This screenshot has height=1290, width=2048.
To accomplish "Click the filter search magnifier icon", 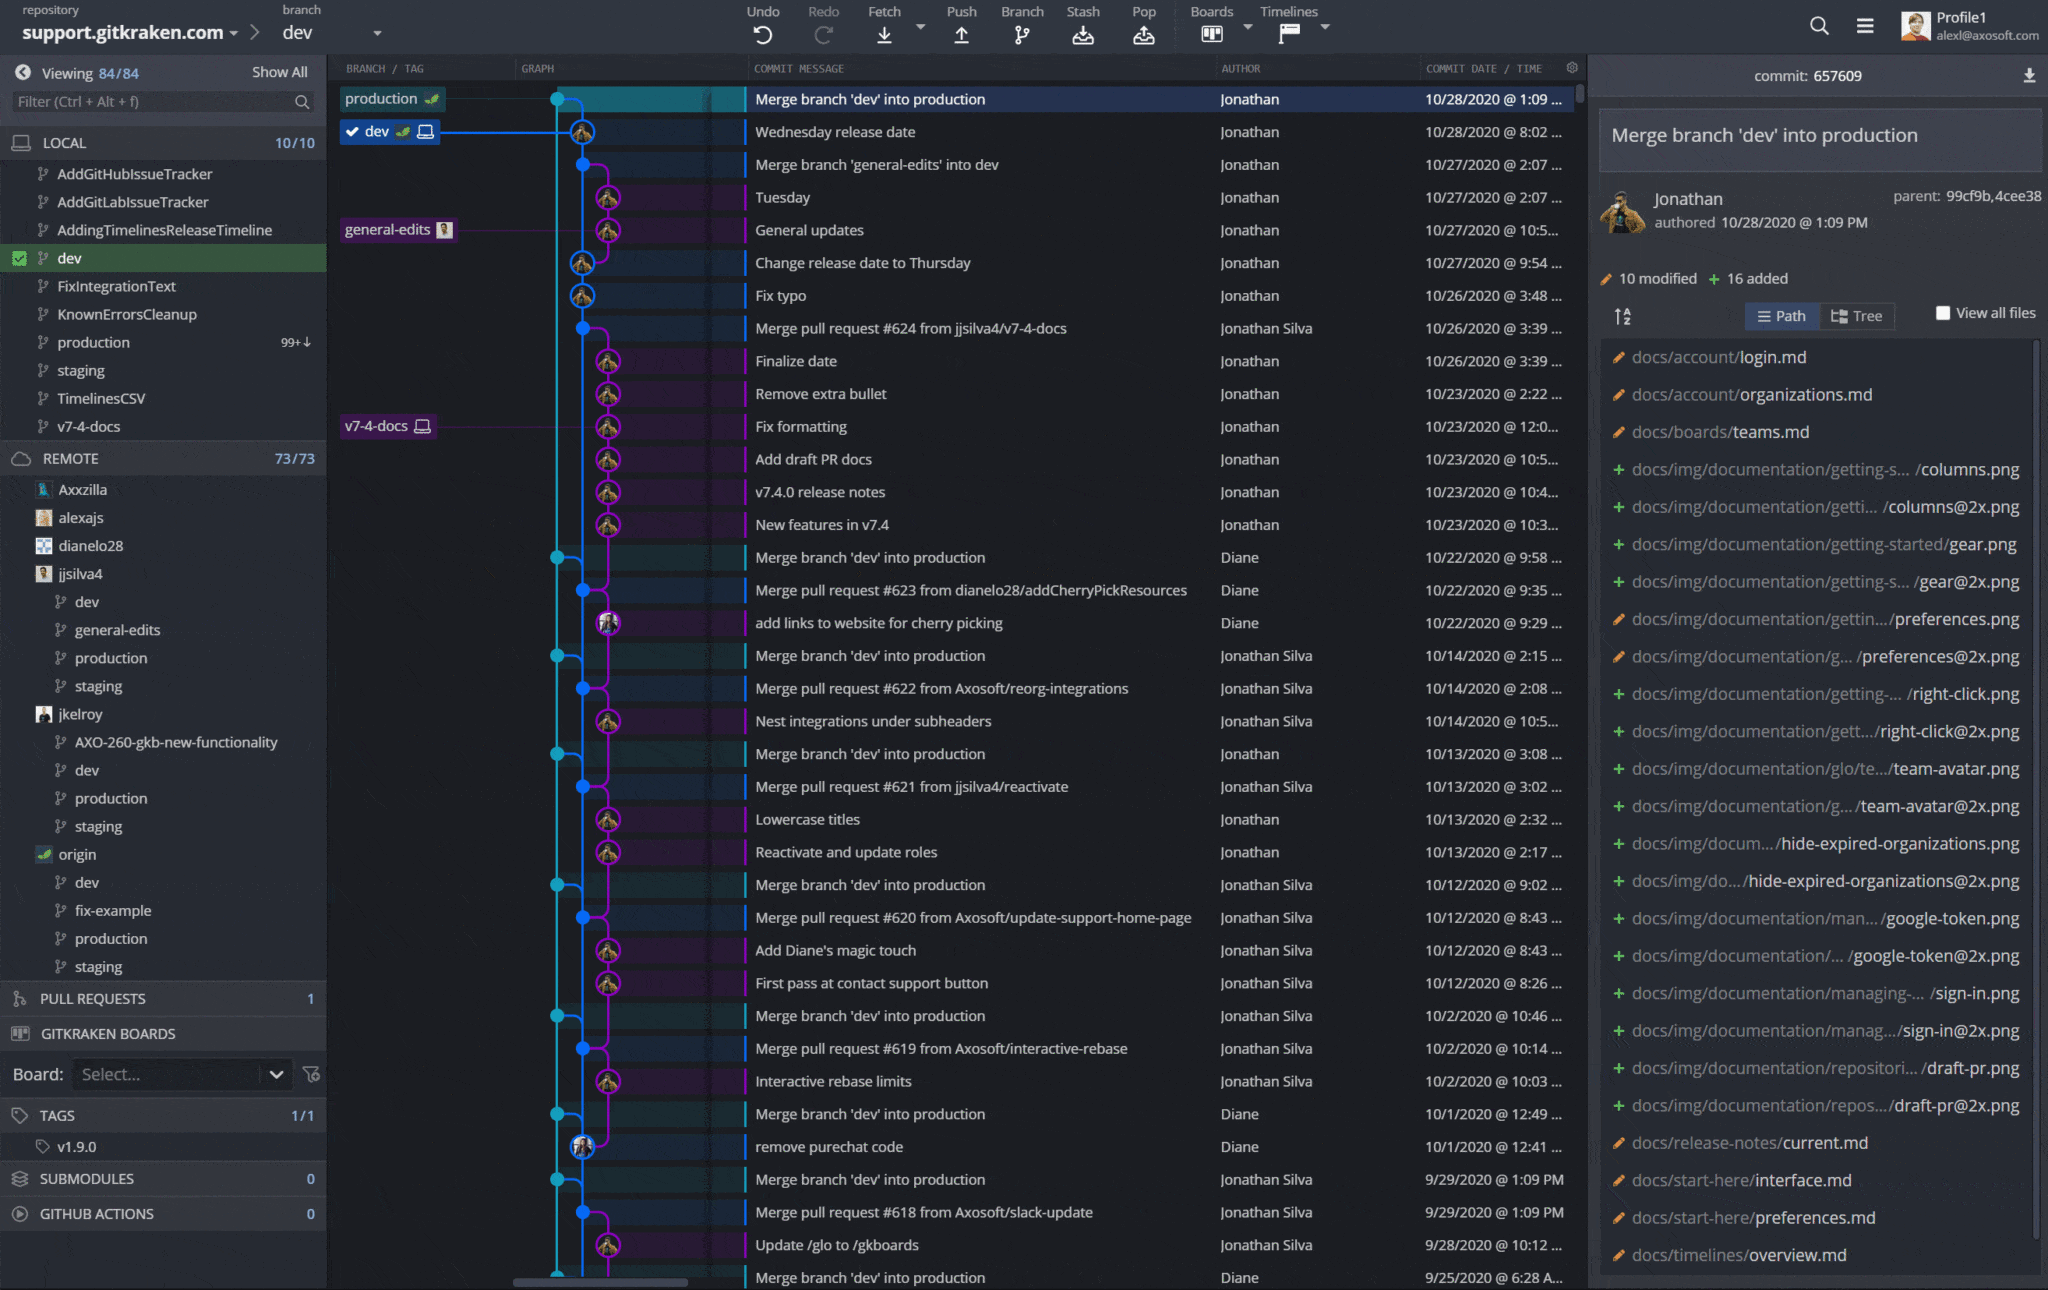I will (x=301, y=102).
